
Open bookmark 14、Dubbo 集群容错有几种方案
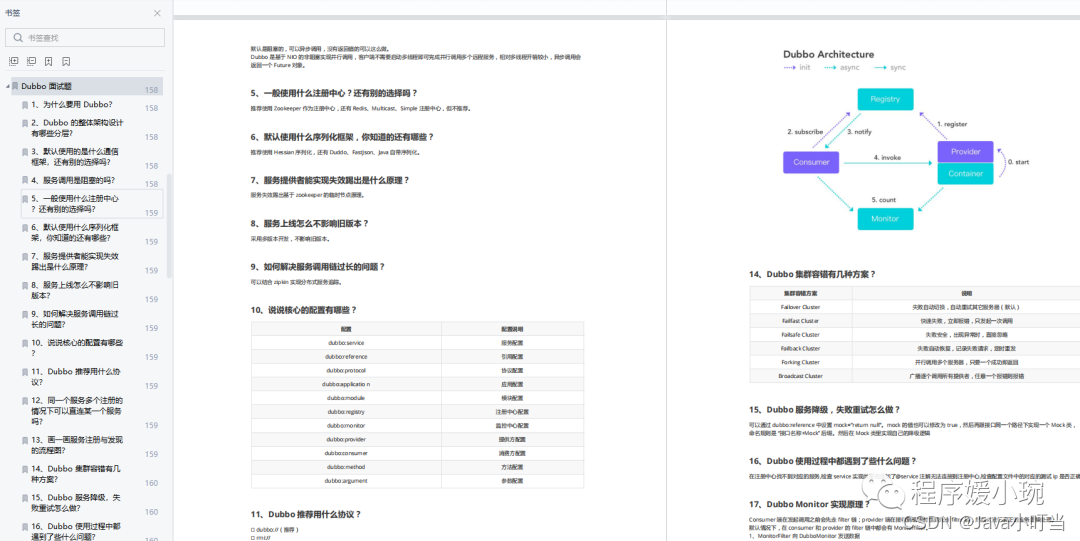point(76,473)
